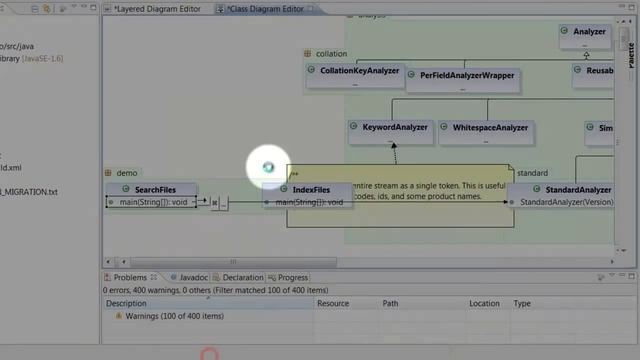Viewport: 640px width, 360px height.
Task: Click the class icon on StandardAnalyzer
Action: tap(537, 189)
